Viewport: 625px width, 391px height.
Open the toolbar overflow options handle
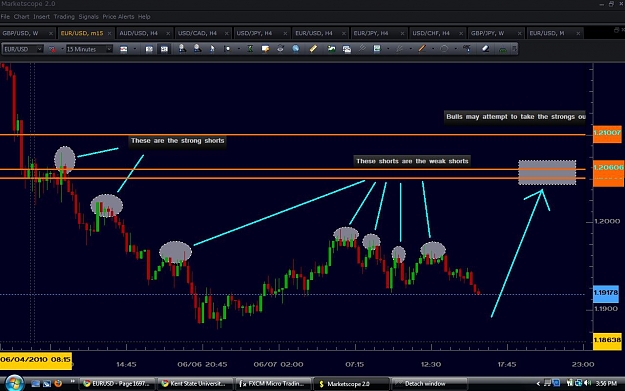pyautogui.click(x=515, y=49)
